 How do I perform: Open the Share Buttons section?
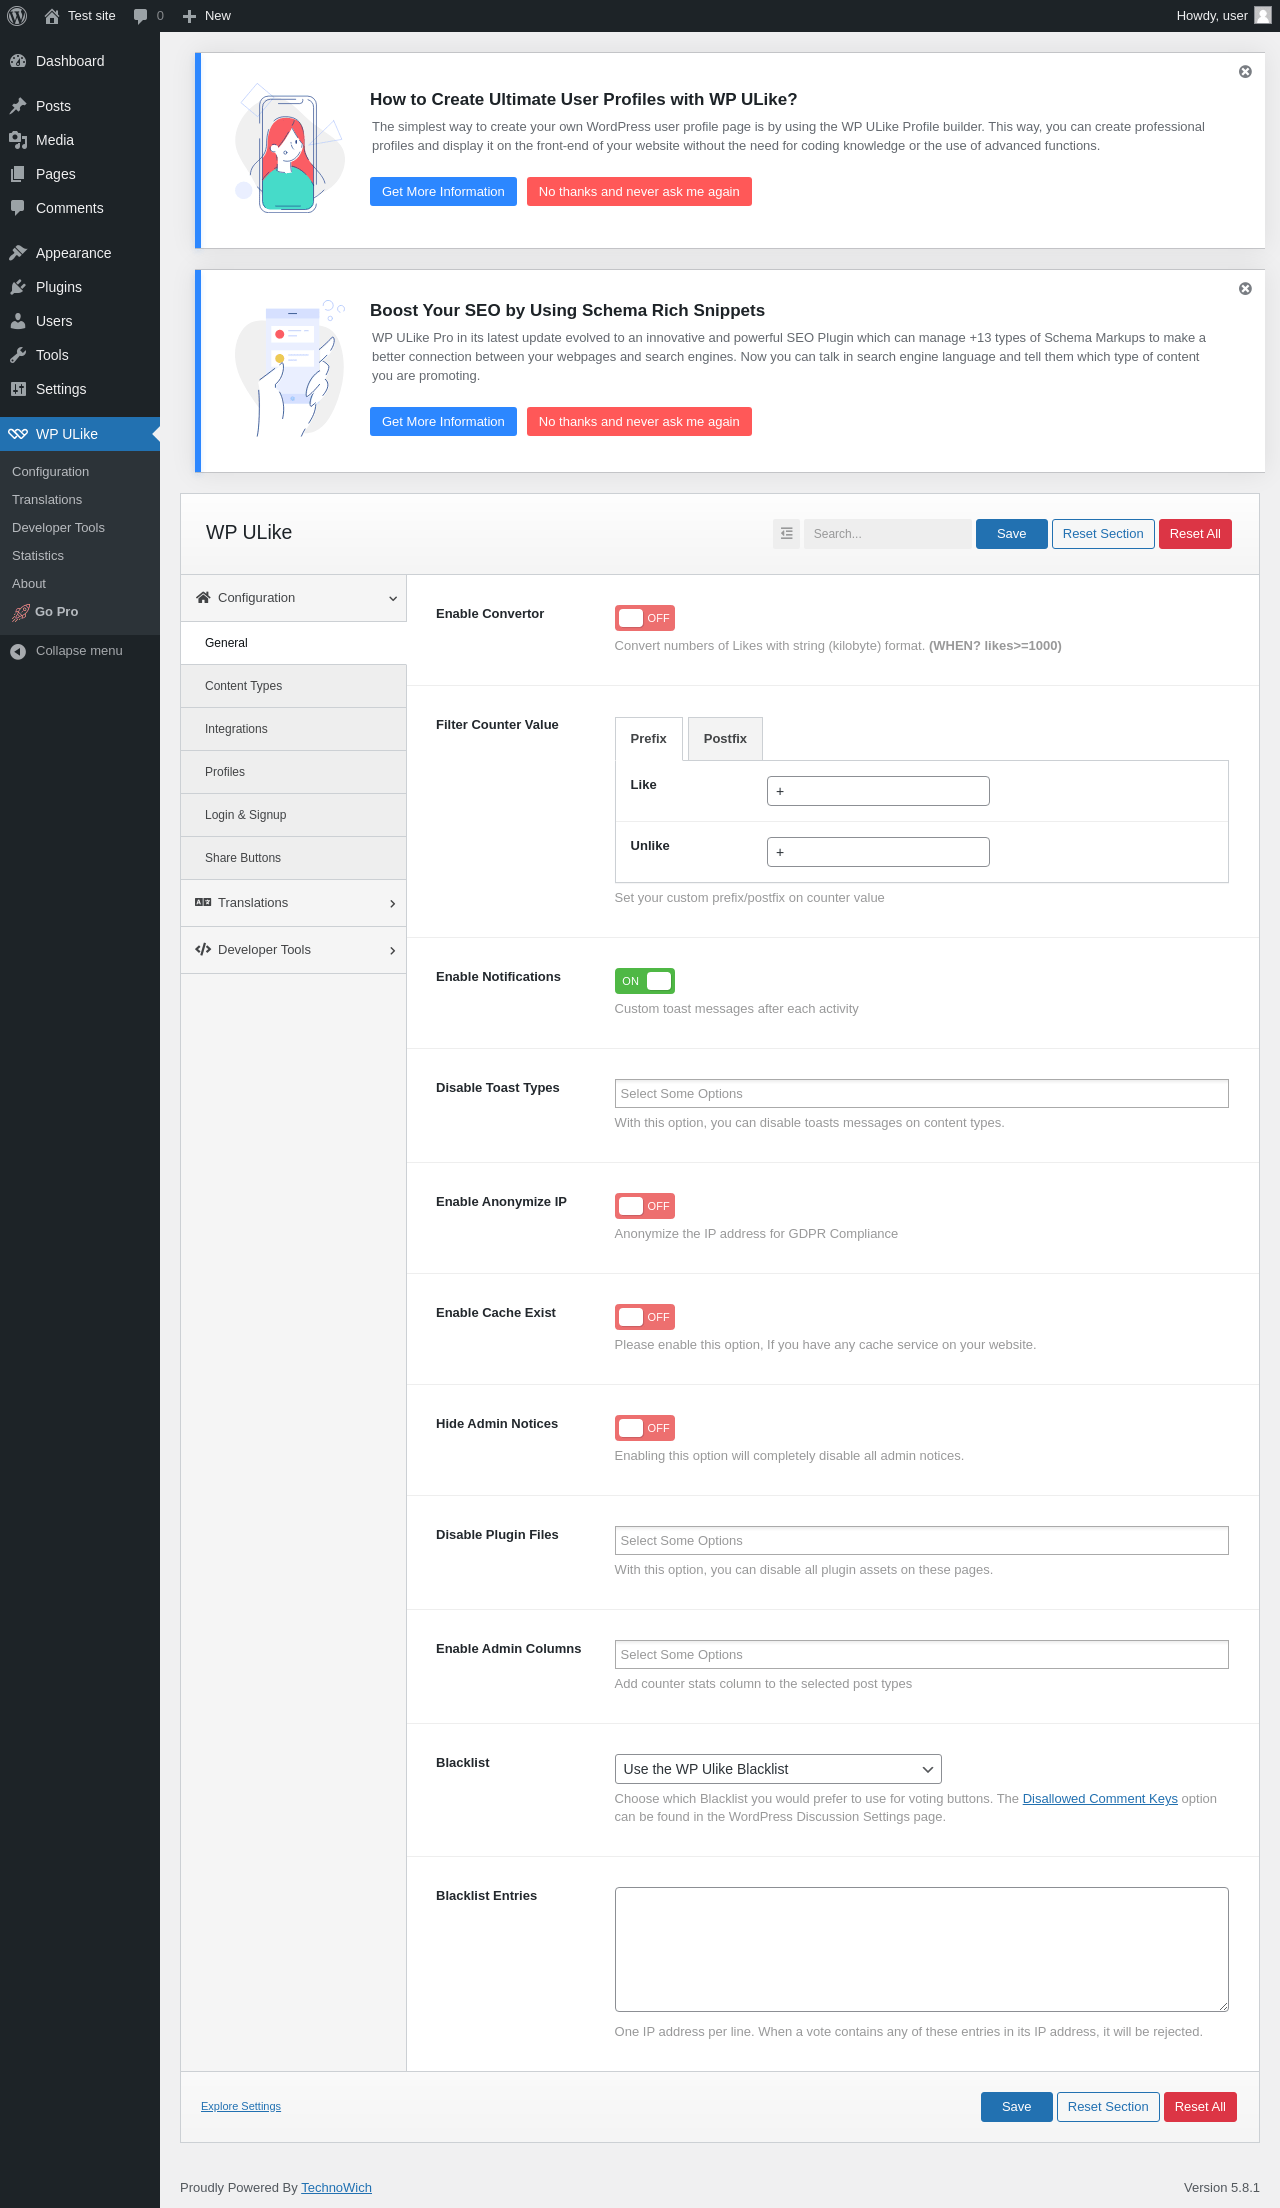293,858
